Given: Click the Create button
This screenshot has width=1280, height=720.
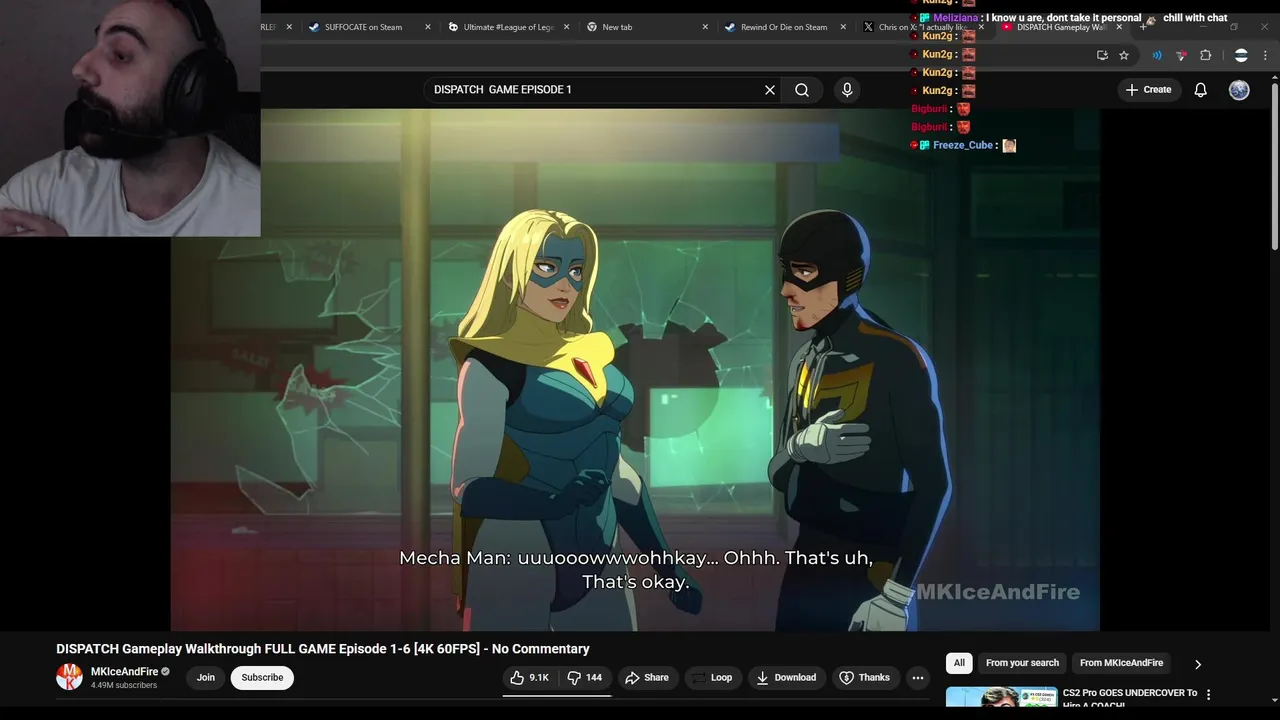Looking at the screenshot, I should [x=1148, y=90].
